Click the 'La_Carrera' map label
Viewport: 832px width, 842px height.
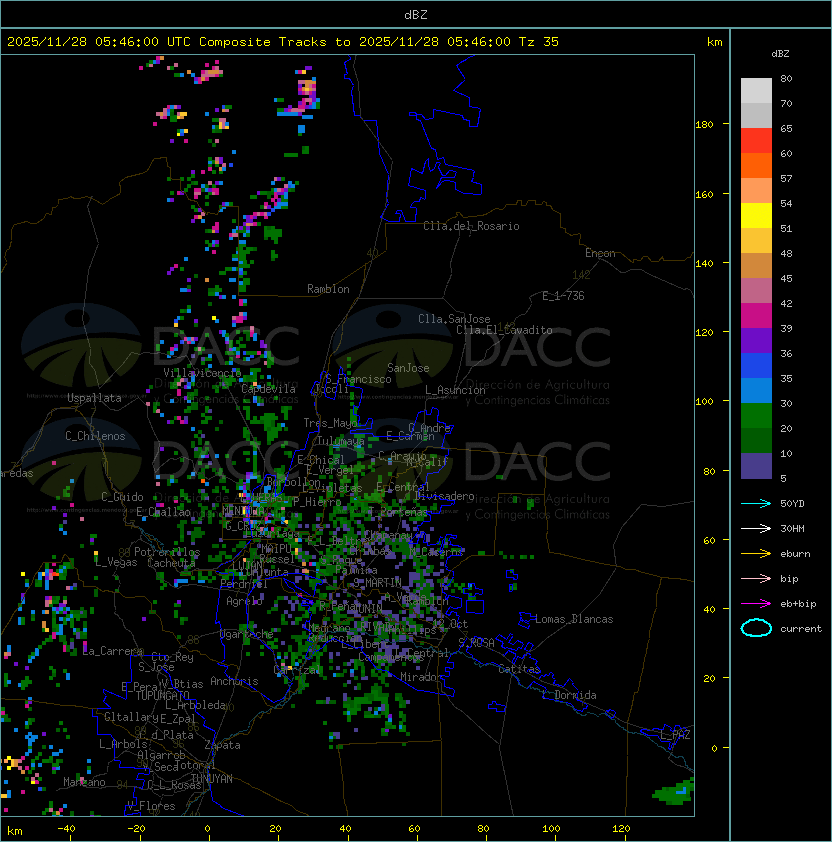click(x=112, y=651)
